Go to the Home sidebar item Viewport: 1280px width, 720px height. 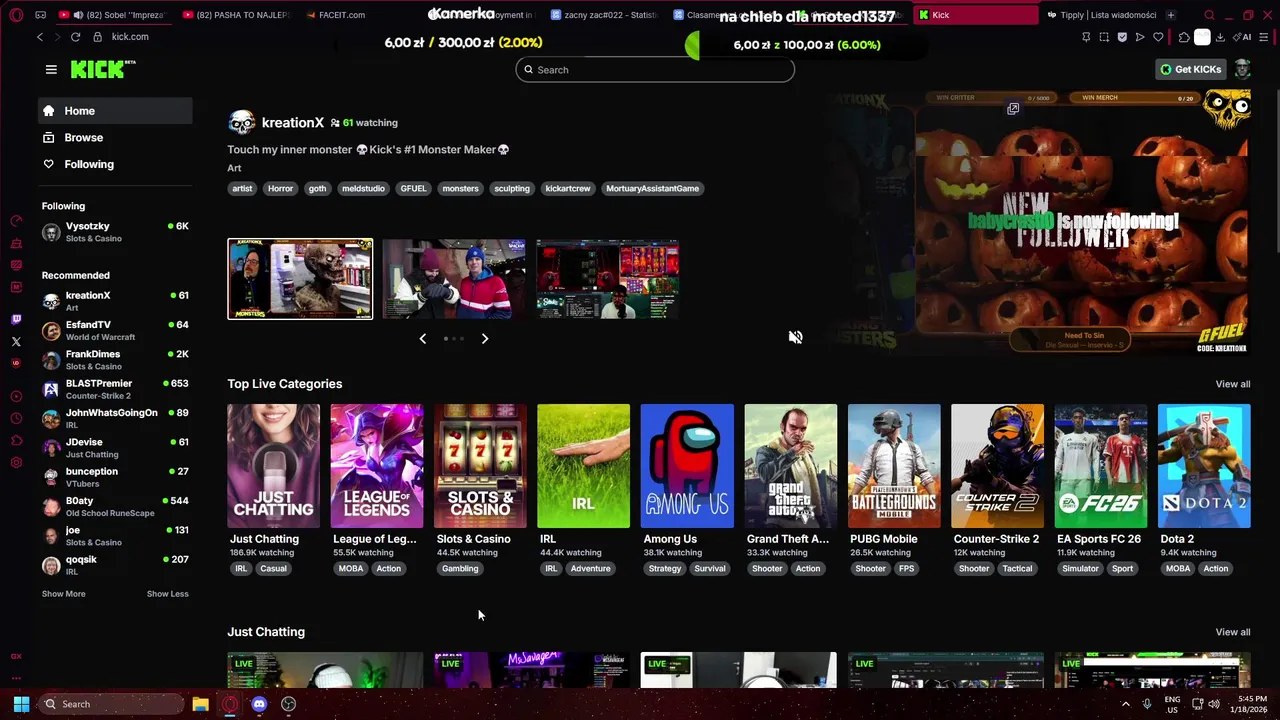click(115, 111)
